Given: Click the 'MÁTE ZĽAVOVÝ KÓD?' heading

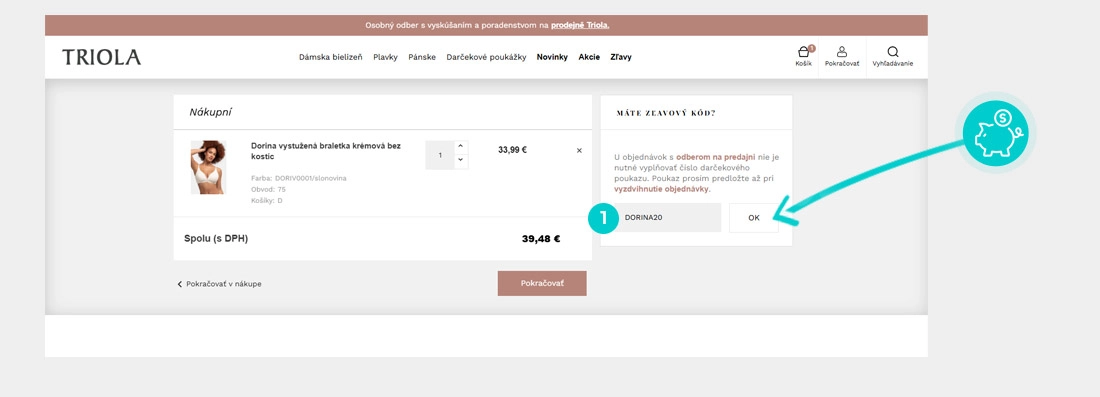Looking at the screenshot, I should tap(666, 112).
